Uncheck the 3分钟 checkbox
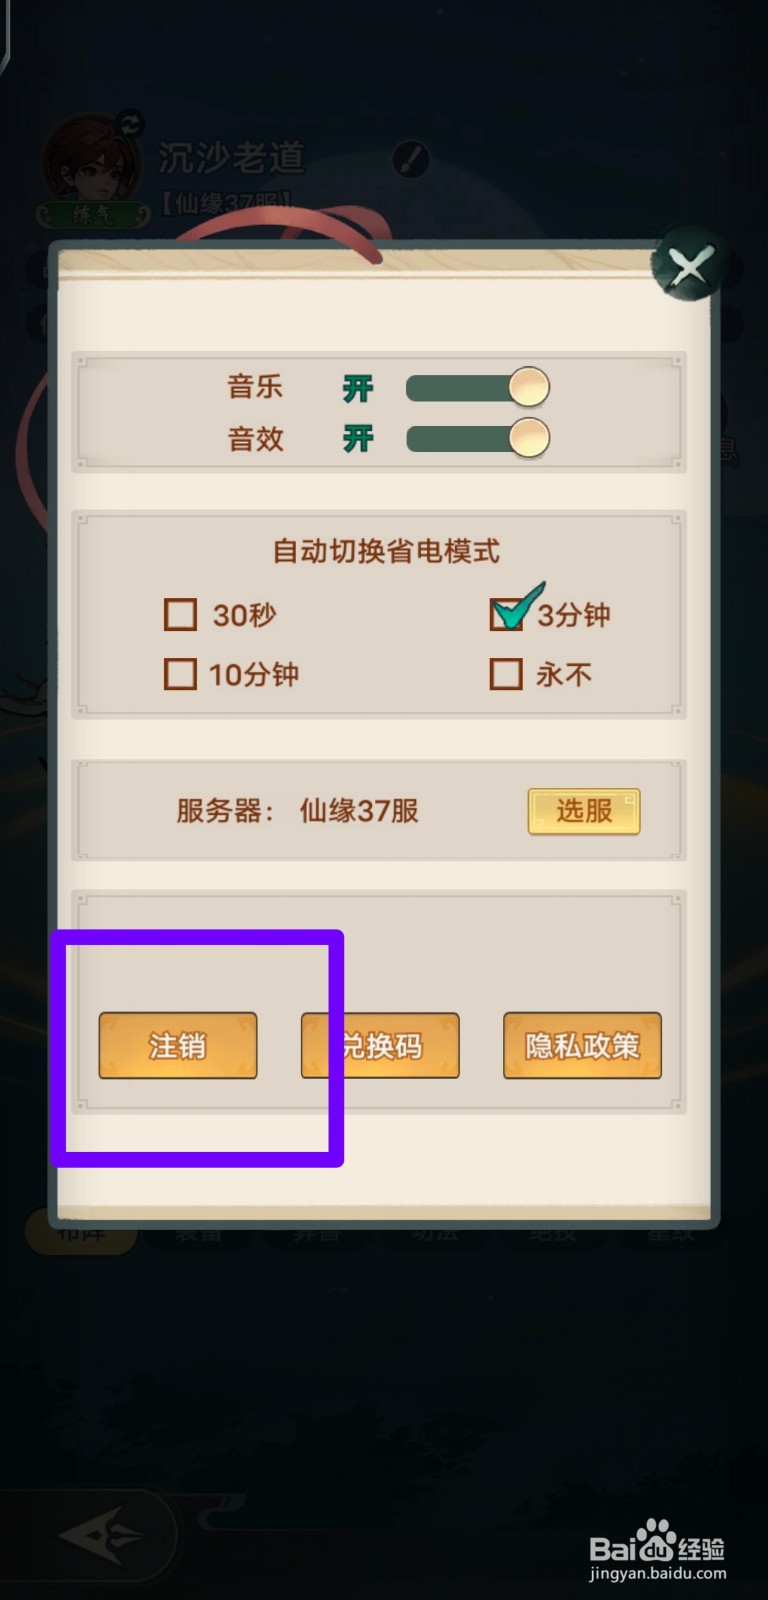The width and height of the screenshot is (768, 1600). coord(506,614)
